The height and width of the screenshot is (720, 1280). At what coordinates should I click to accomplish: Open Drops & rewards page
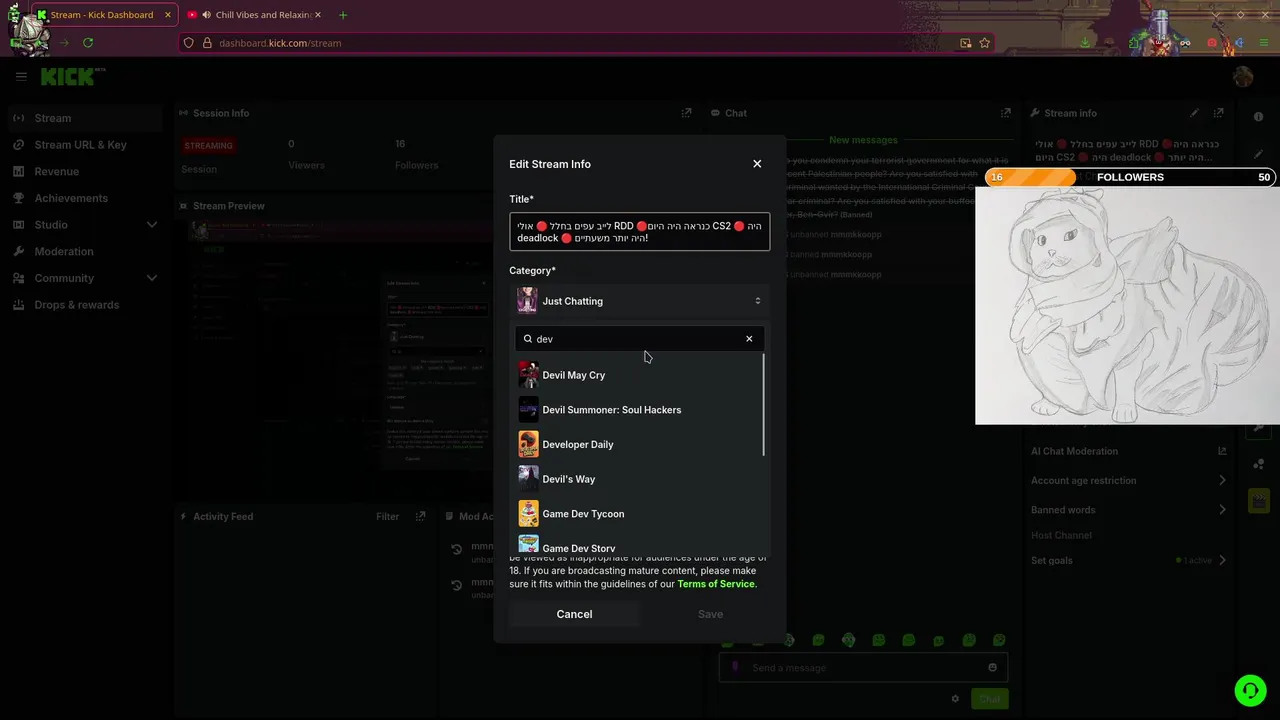point(84,305)
